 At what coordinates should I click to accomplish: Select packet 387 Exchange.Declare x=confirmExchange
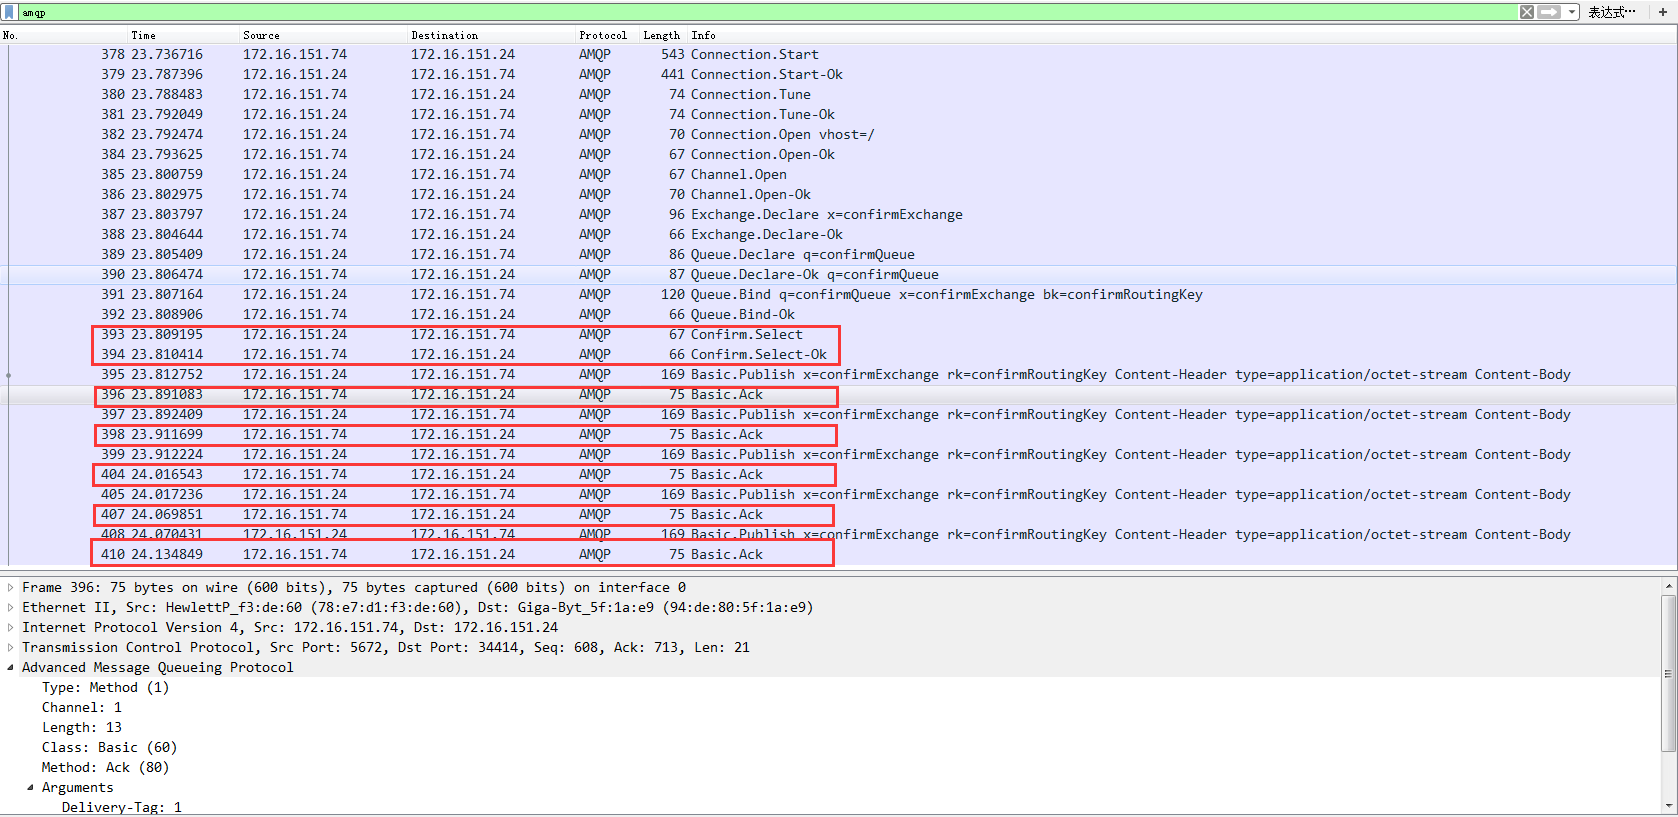pos(838,214)
